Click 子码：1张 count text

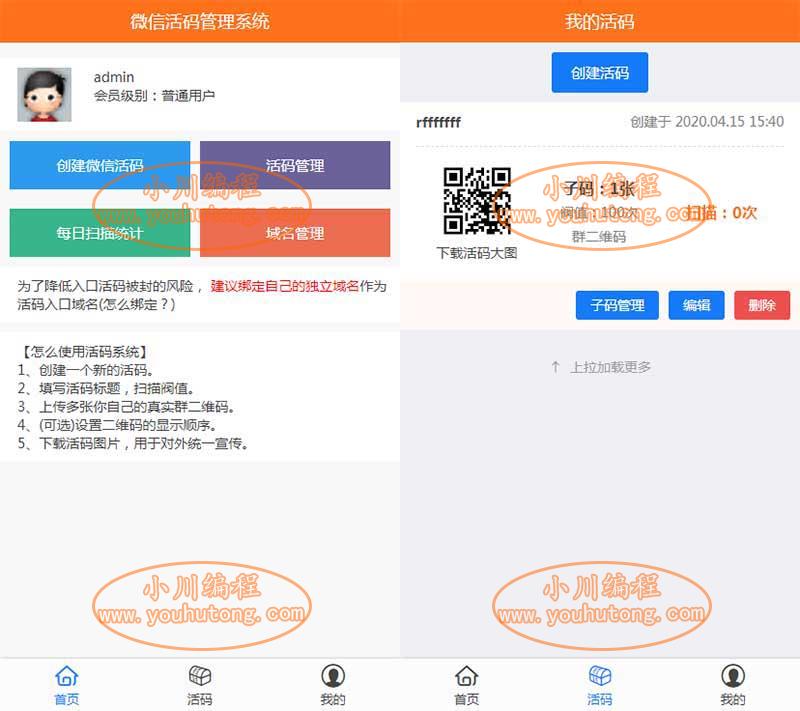599,189
